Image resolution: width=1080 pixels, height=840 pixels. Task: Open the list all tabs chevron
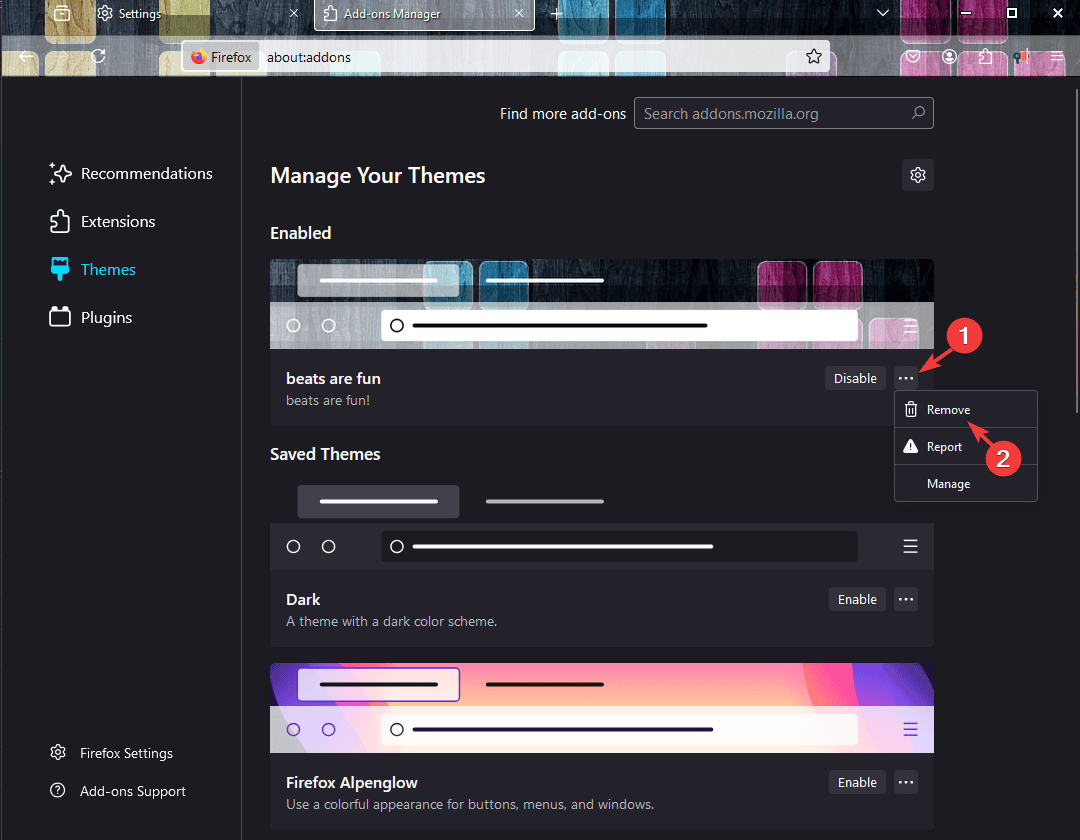882,13
